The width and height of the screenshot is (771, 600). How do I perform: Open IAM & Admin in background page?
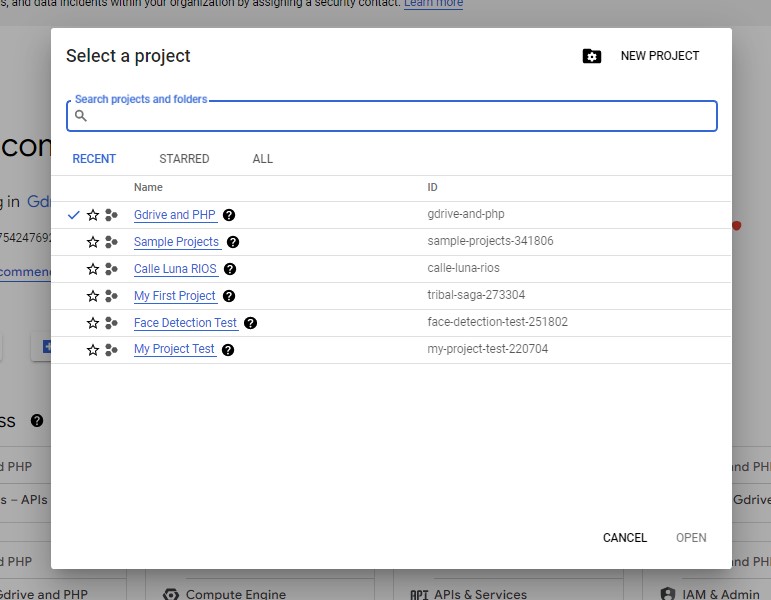tap(721, 594)
